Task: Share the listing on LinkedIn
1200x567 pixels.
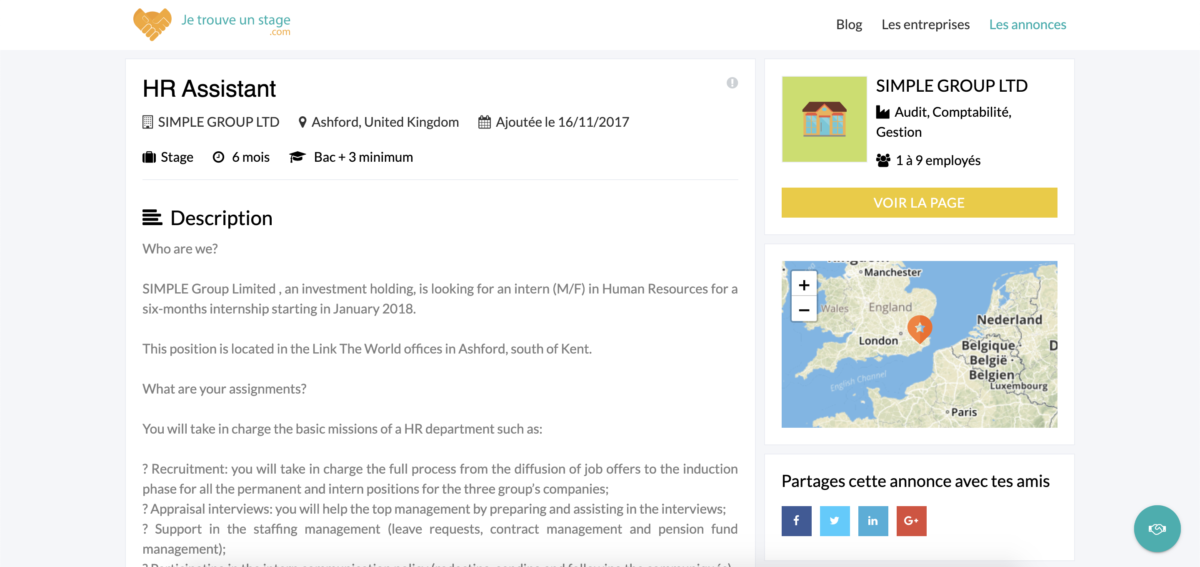Action: (x=873, y=521)
